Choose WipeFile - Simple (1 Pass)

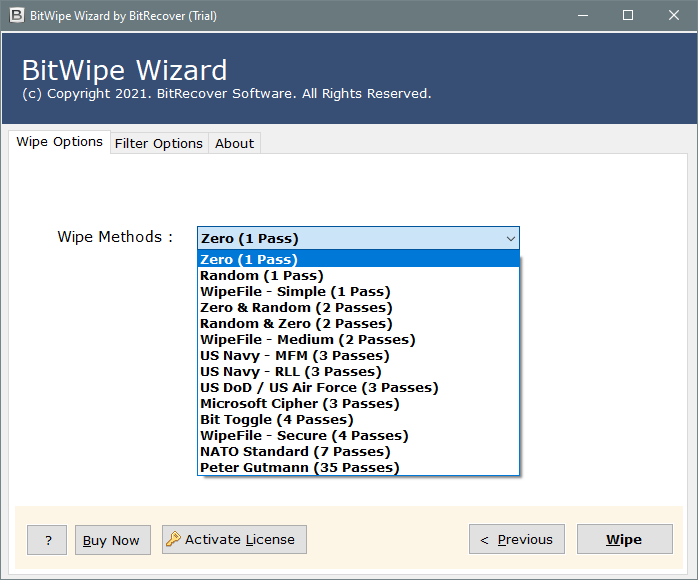[358, 292]
